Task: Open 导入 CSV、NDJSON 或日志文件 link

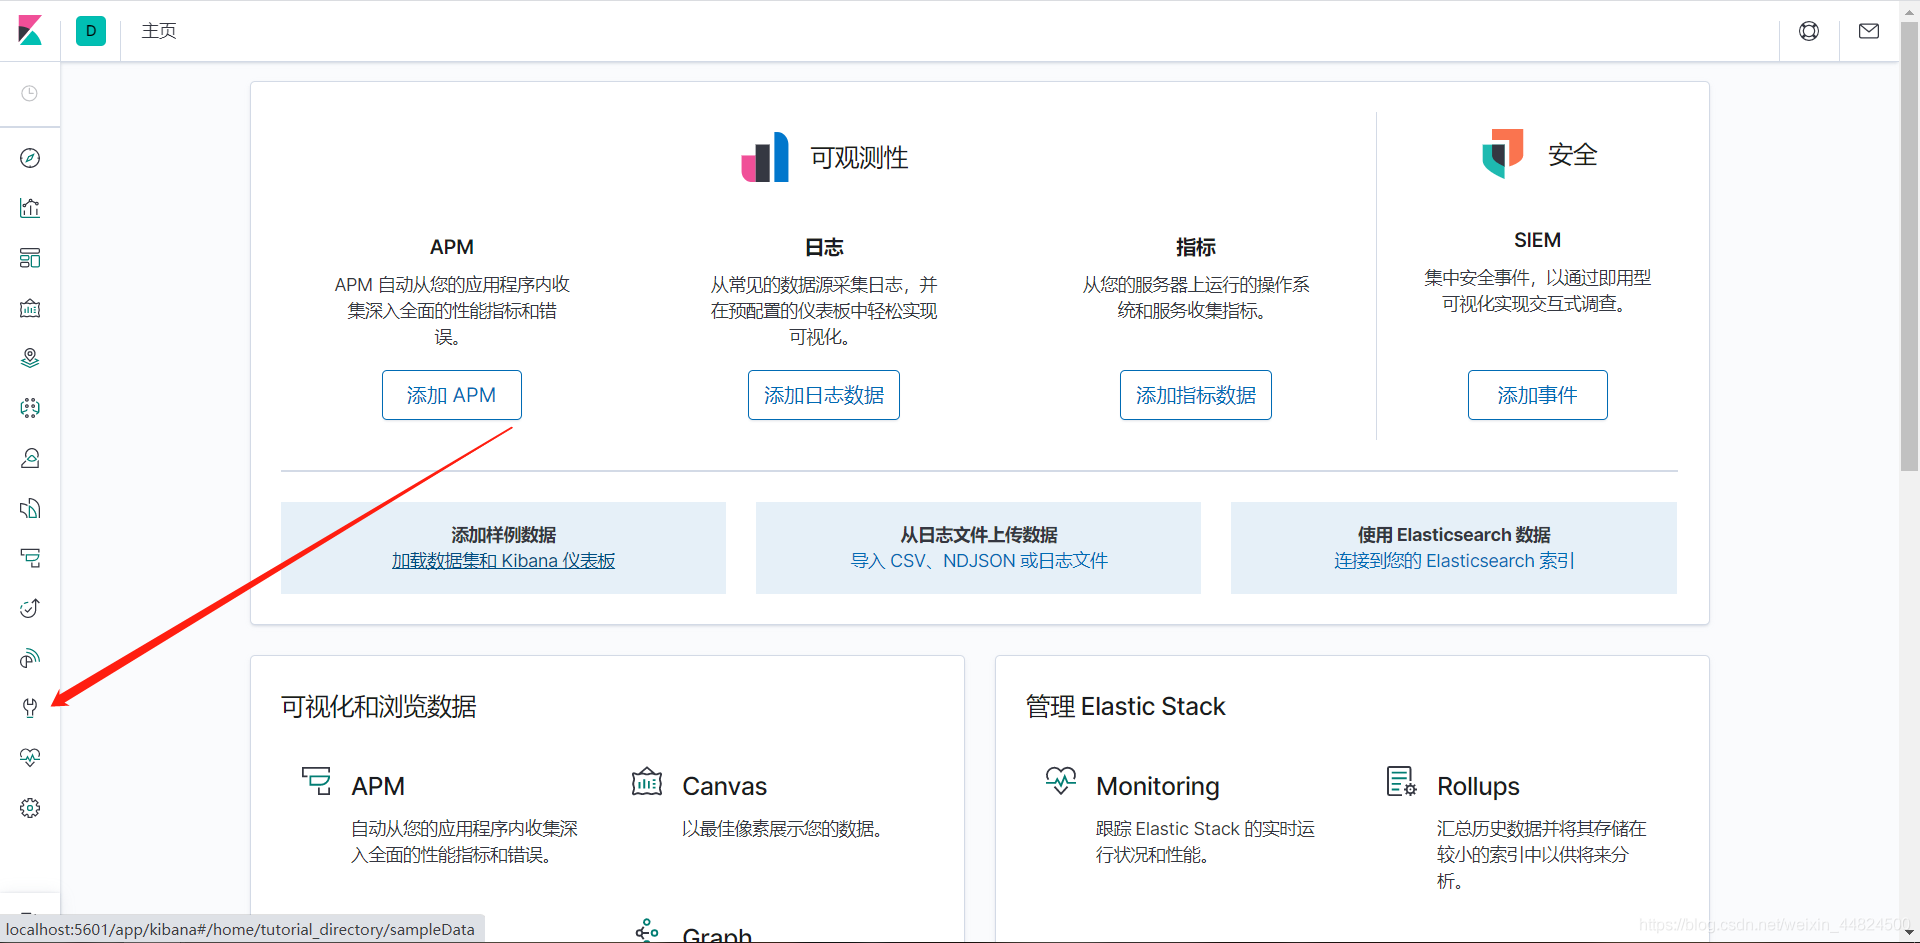Action: pyautogui.click(x=979, y=561)
